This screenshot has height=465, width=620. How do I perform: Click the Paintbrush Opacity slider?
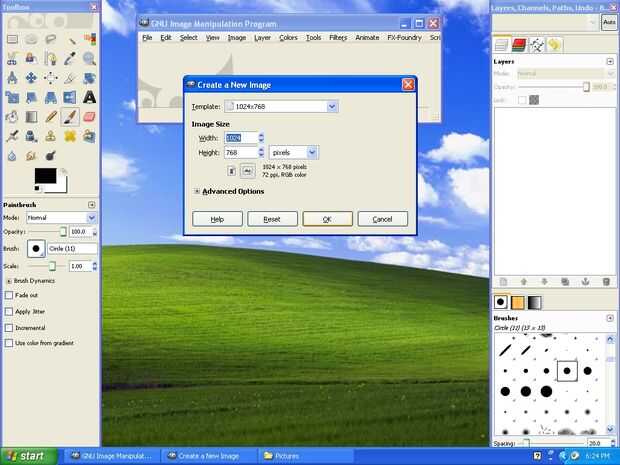coord(47,231)
